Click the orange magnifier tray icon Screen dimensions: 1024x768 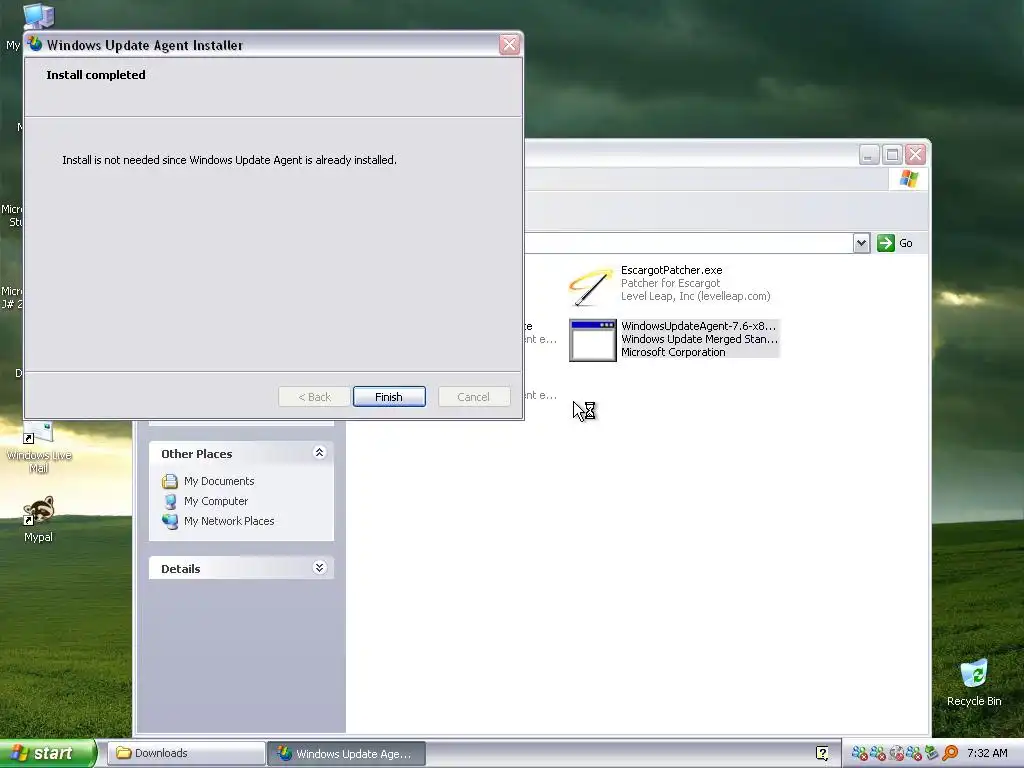point(950,754)
